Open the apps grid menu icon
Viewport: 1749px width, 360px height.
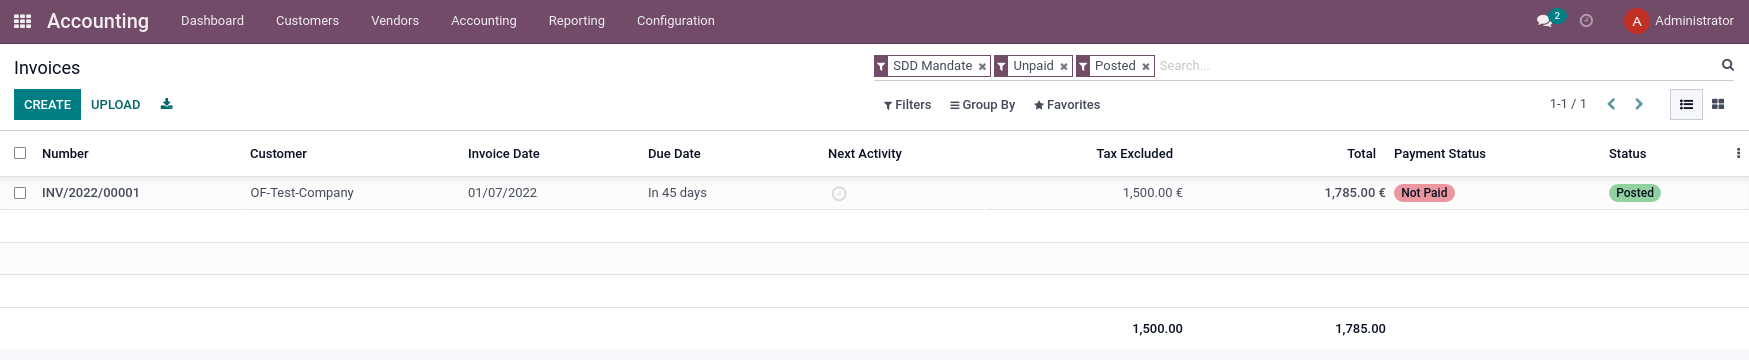[x=22, y=21]
